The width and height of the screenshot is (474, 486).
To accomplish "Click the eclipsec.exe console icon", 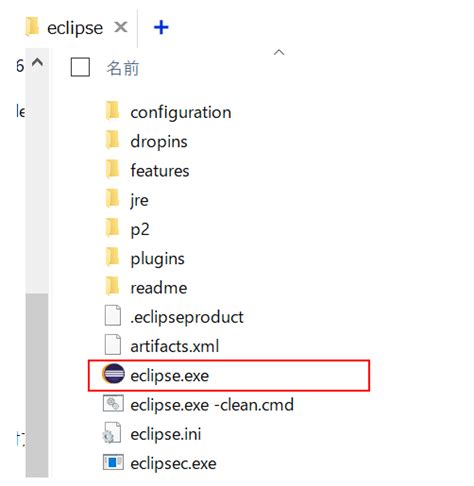I will (113, 462).
